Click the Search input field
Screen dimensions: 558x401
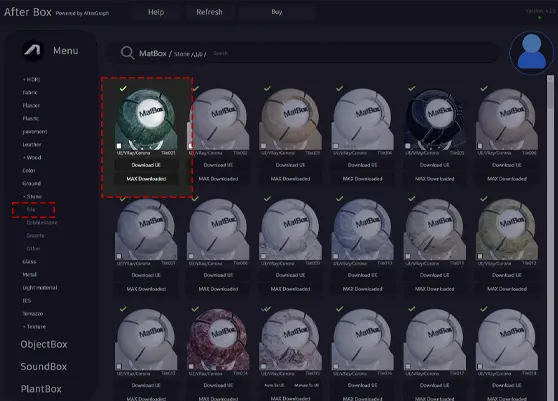click(x=352, y=53)
